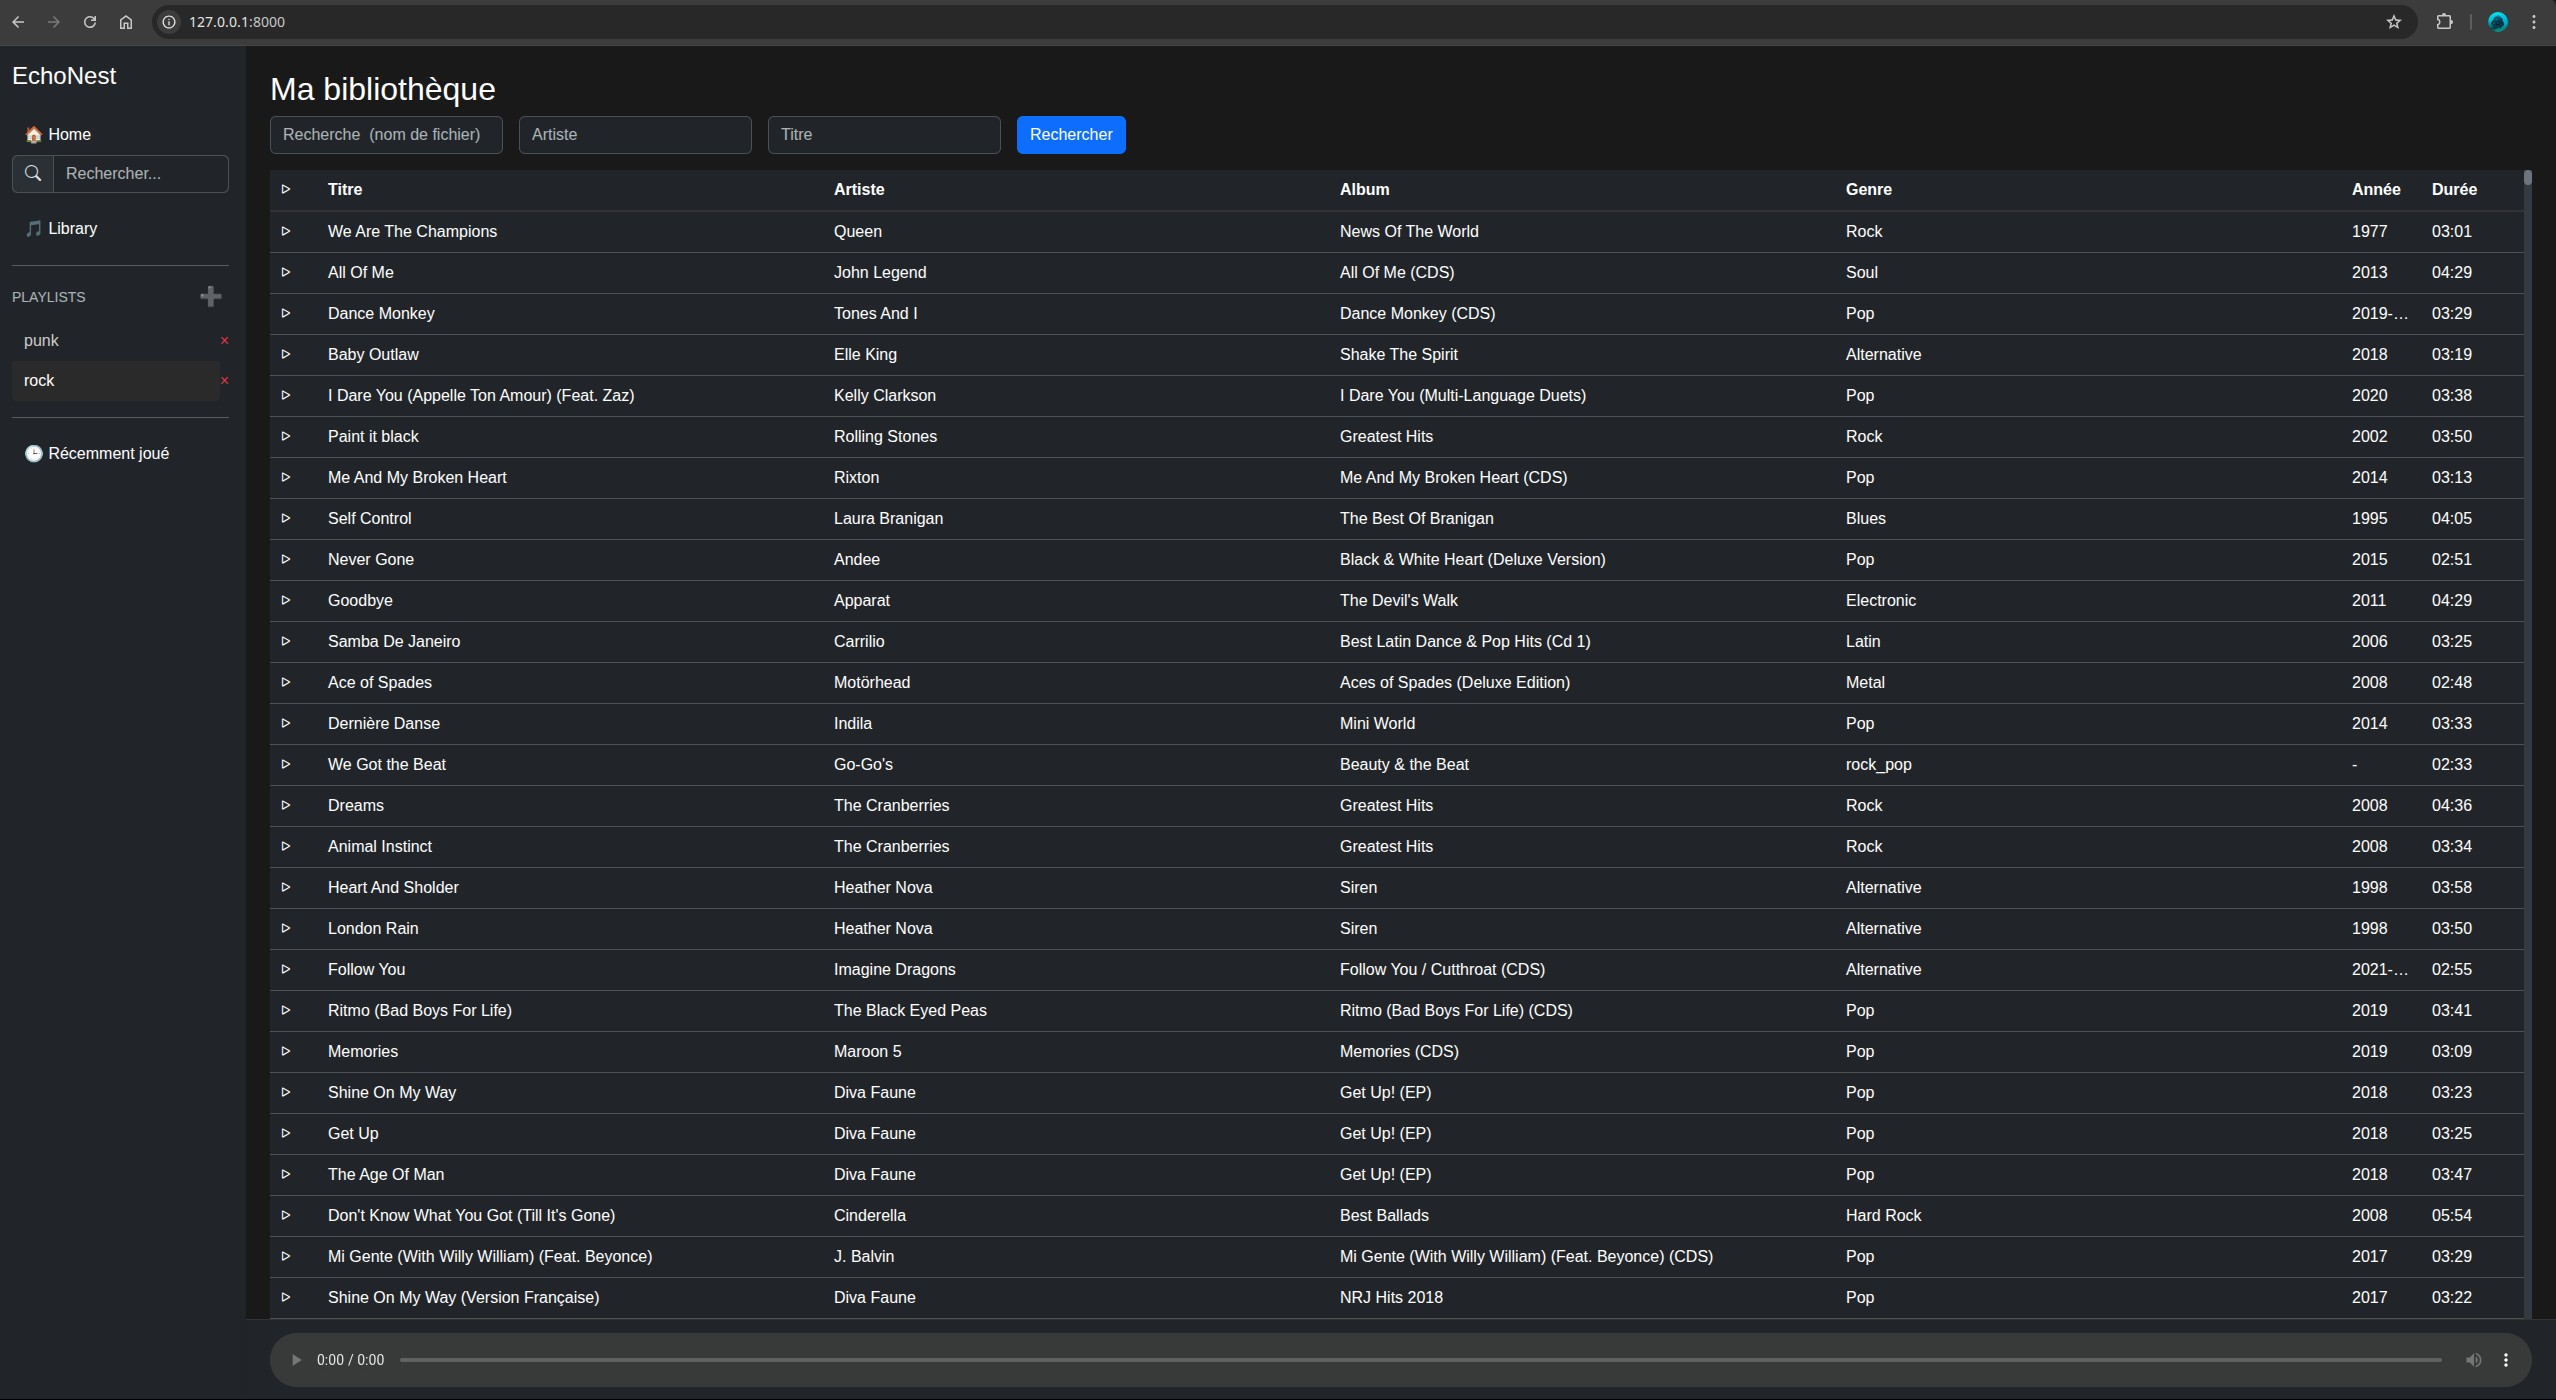2556x1400 pixels.
Task: Play Paint it black row icon
Action: tap(286, 436)
